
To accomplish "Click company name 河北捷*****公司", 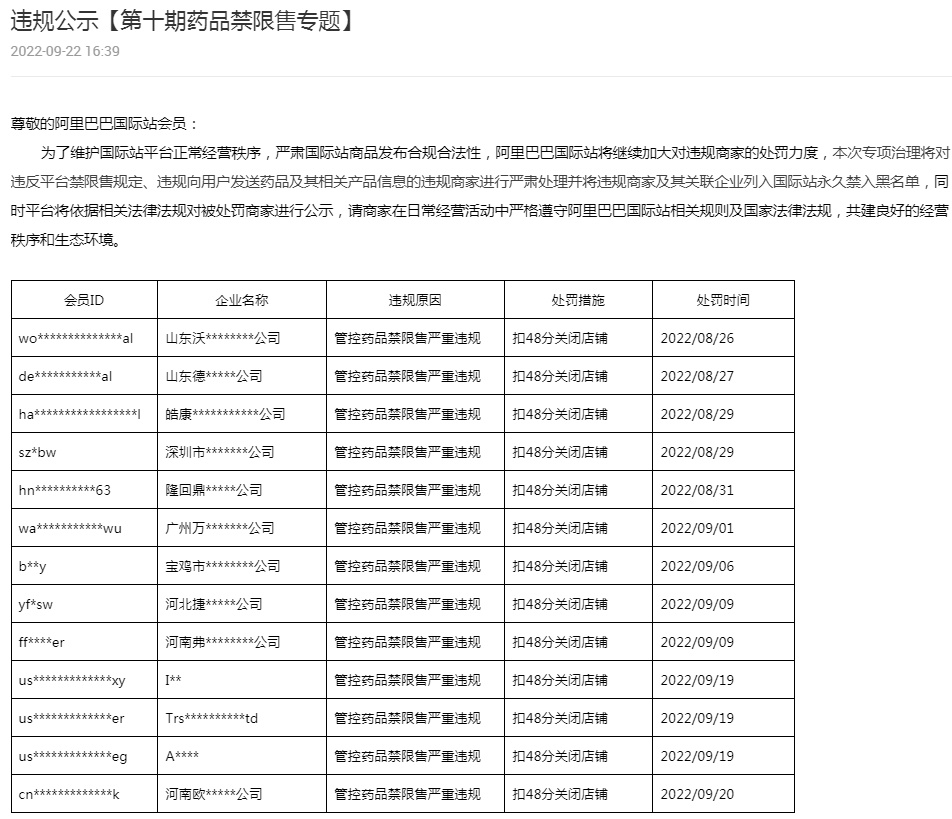I will [x=214, y=604].
